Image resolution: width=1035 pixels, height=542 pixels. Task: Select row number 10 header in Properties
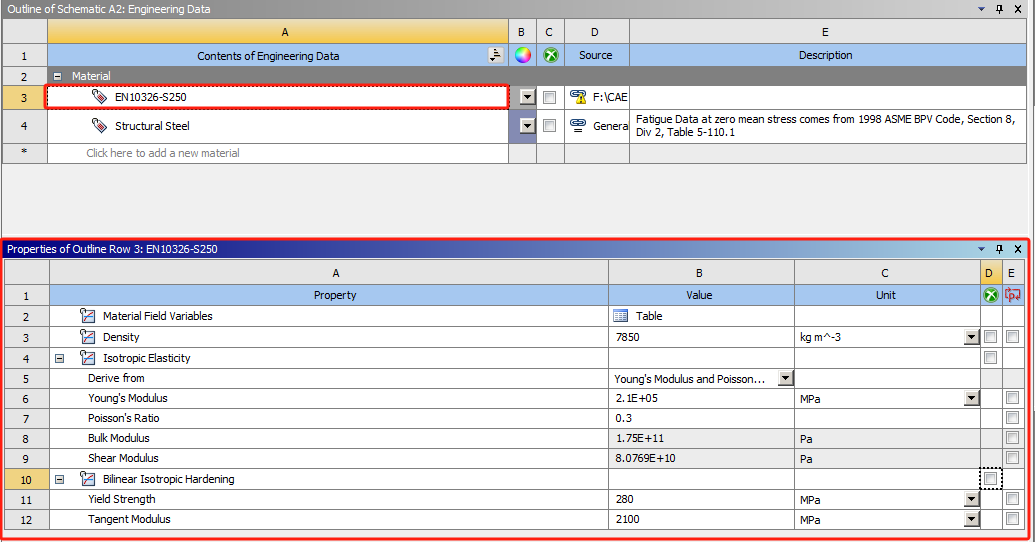coord(26,479)
